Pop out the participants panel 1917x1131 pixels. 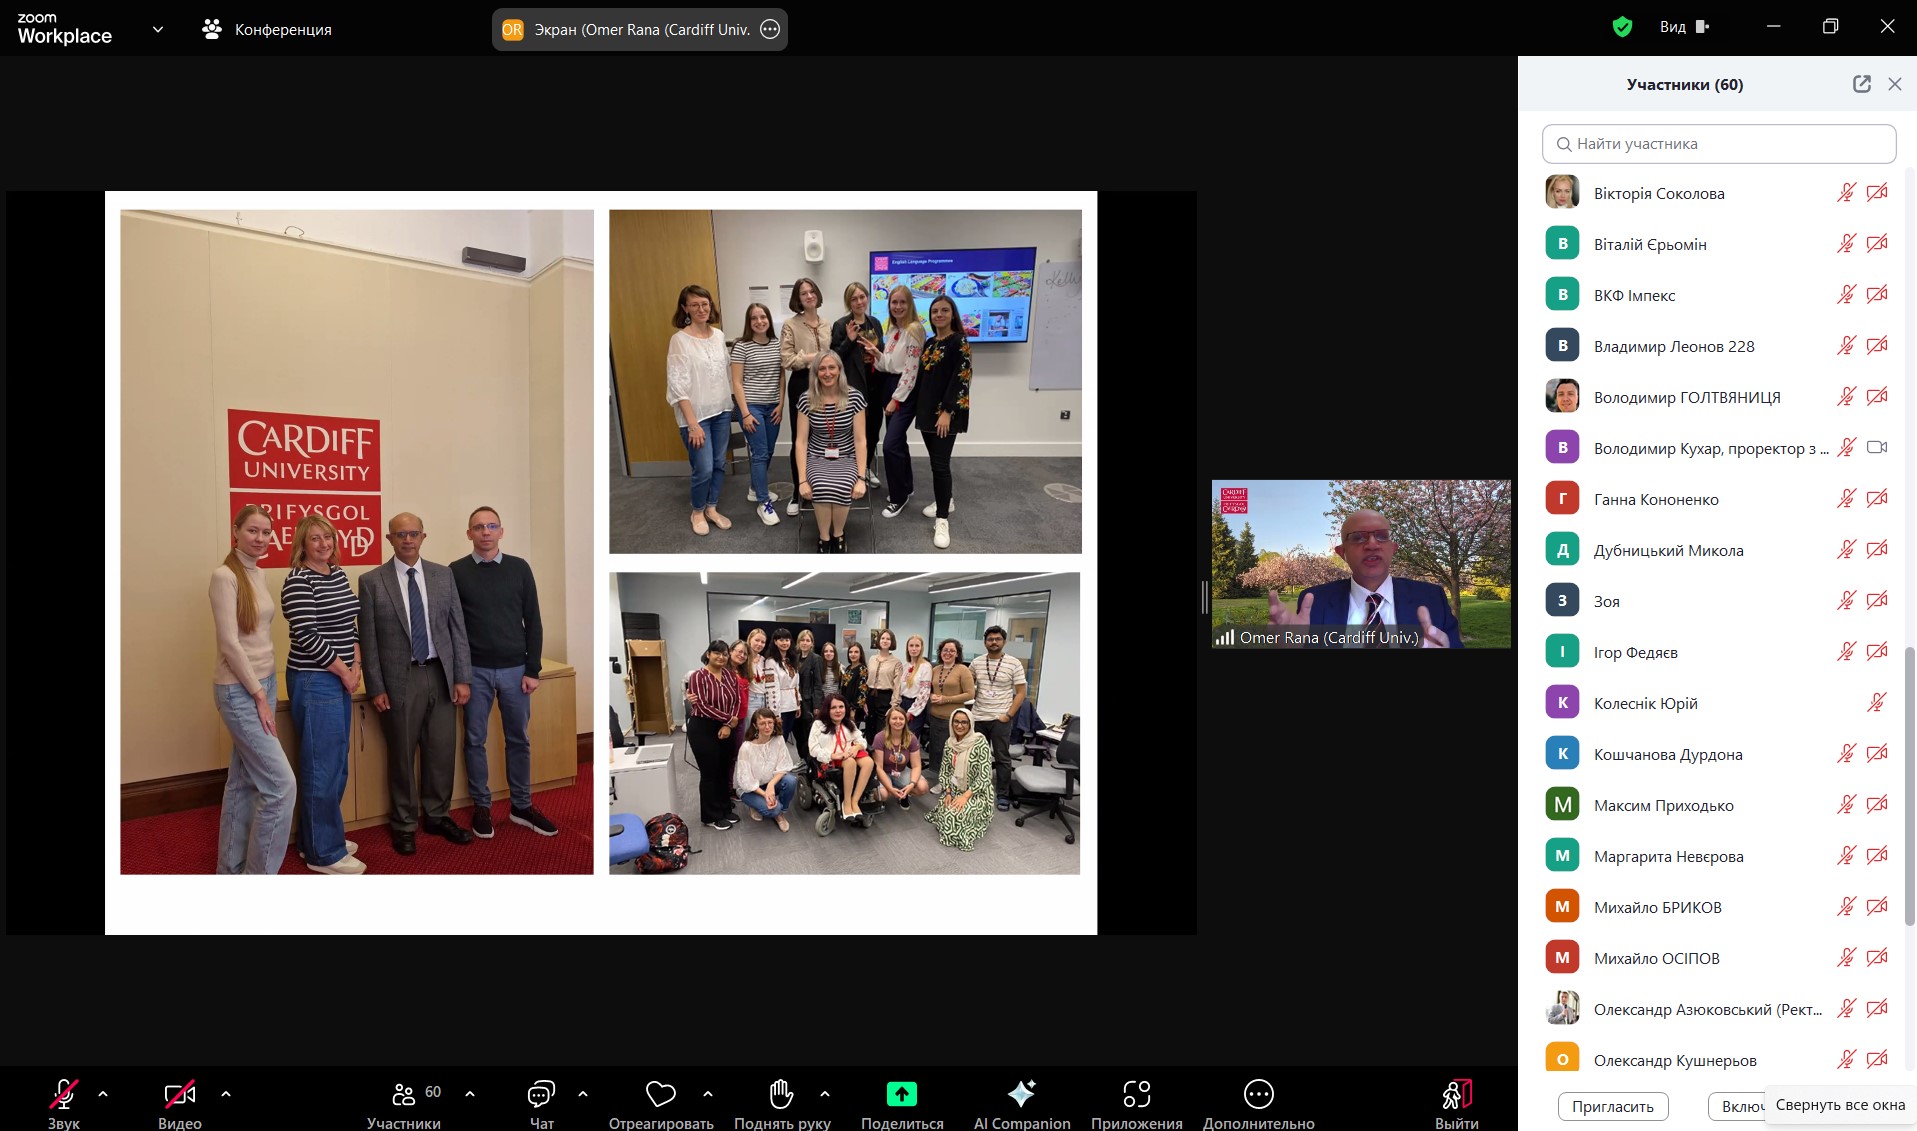pos(1861,84)
